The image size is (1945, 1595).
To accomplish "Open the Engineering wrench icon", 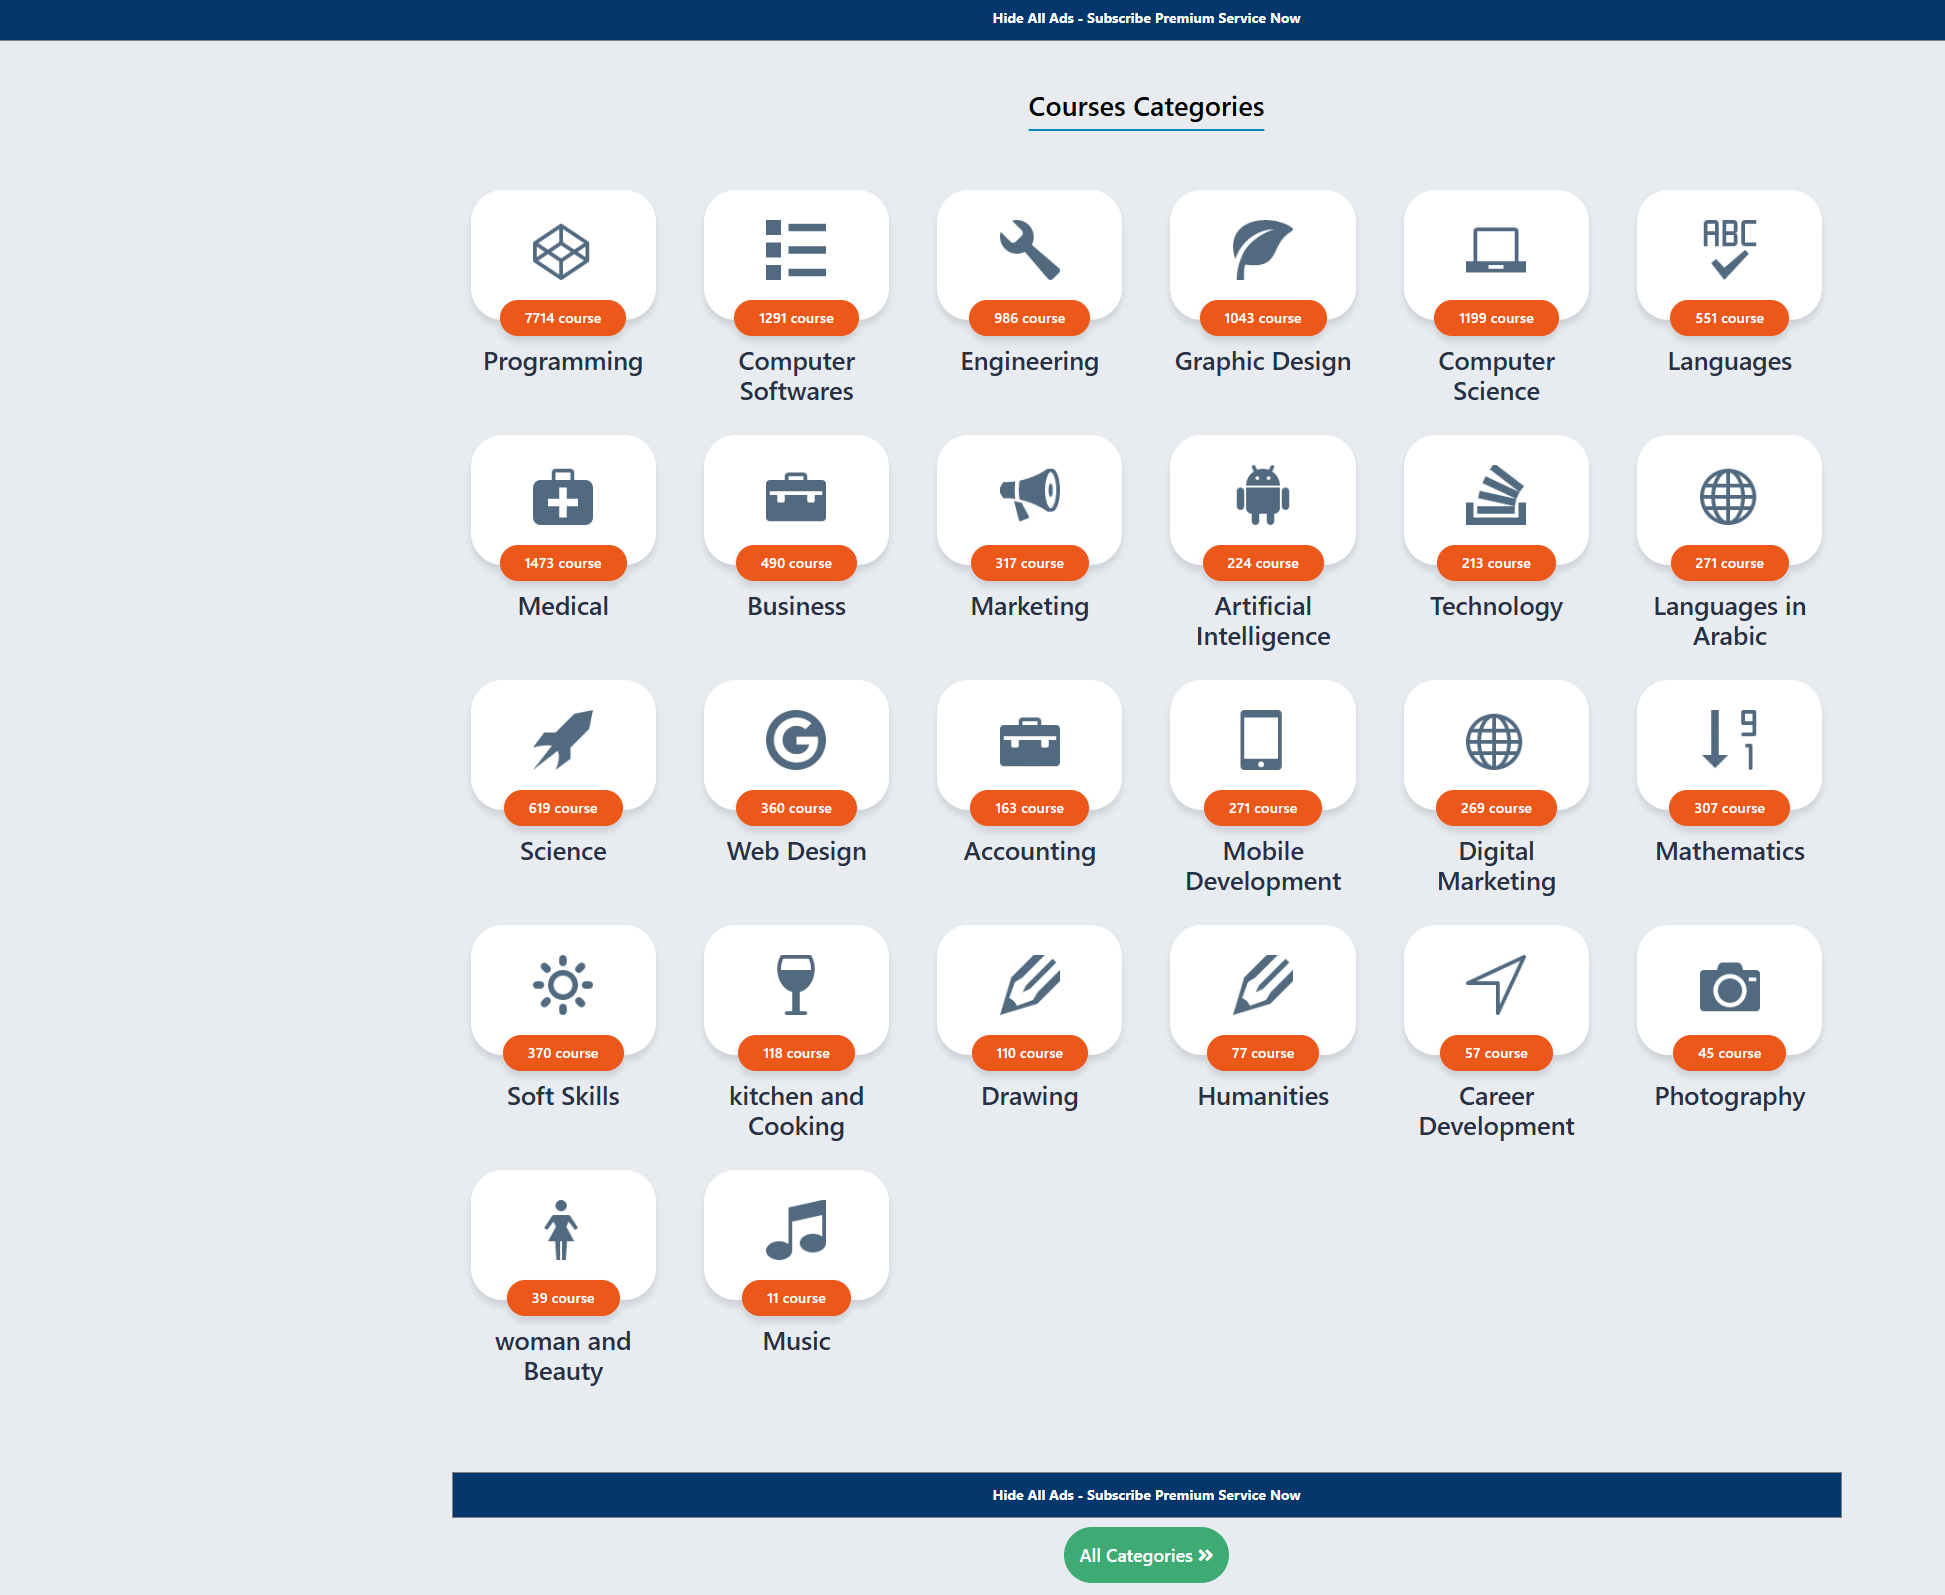I will pyautogui.click(x=1029, y=250).
